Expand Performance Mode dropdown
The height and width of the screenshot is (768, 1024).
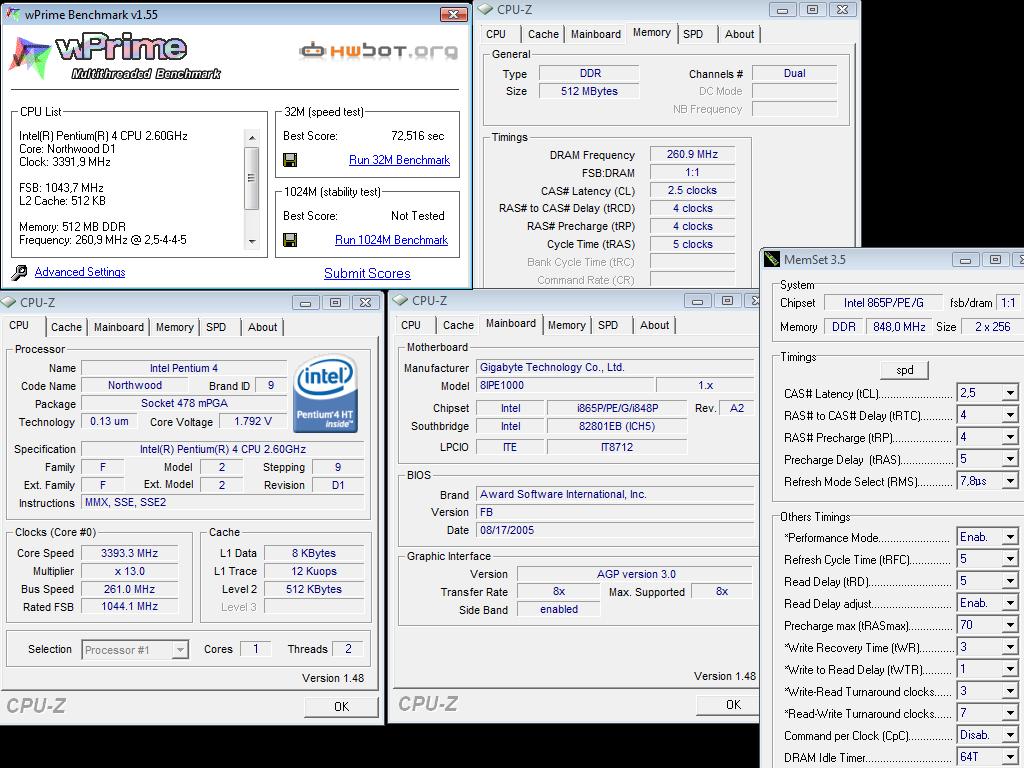click(x=1010, y=537)
